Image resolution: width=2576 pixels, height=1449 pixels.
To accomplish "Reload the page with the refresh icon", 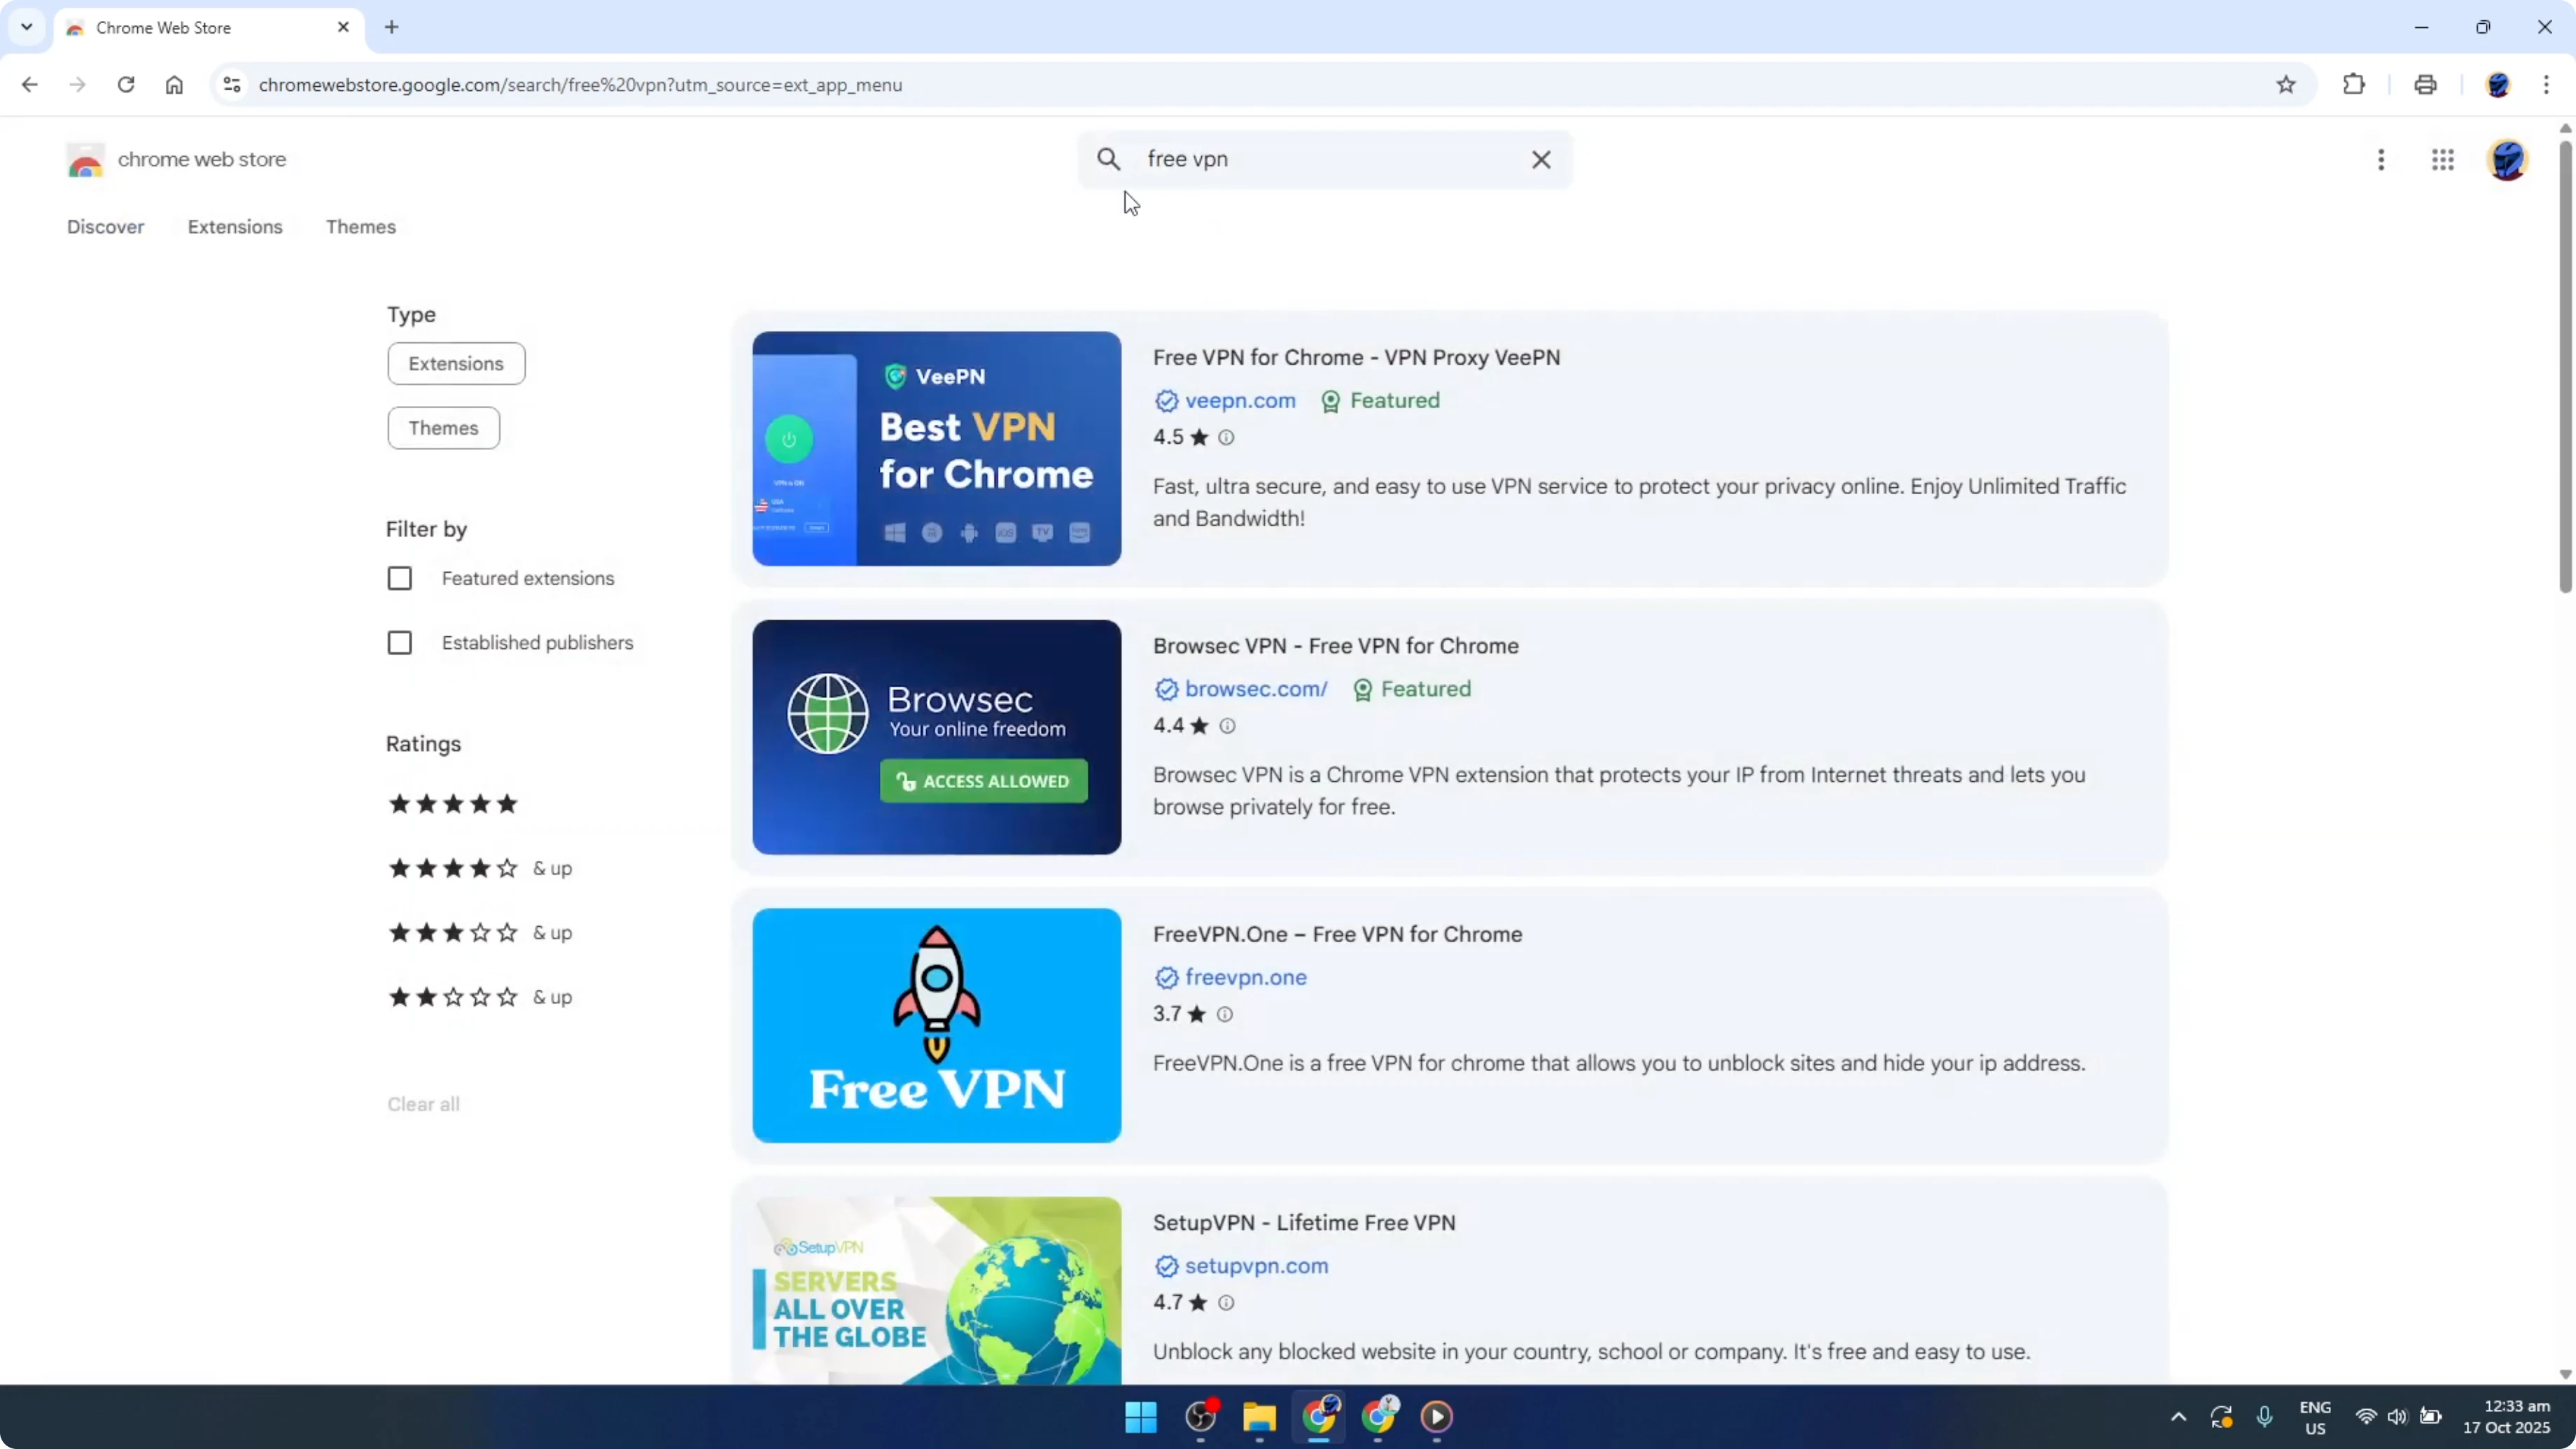I will [126, 84].
